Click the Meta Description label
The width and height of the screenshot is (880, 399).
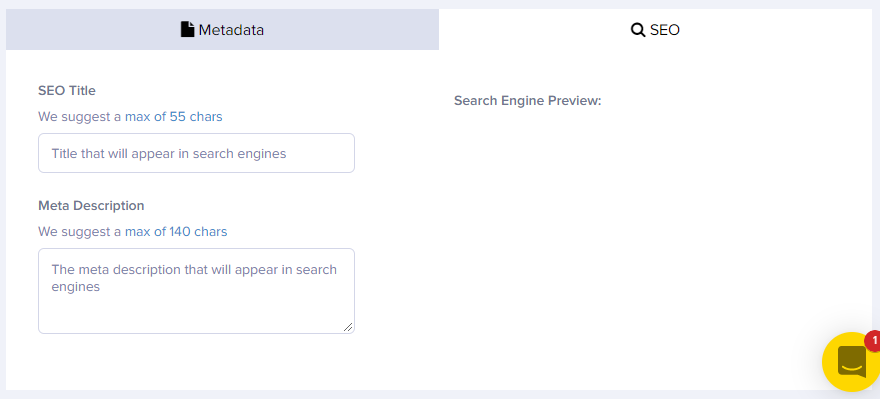point(91,205)
